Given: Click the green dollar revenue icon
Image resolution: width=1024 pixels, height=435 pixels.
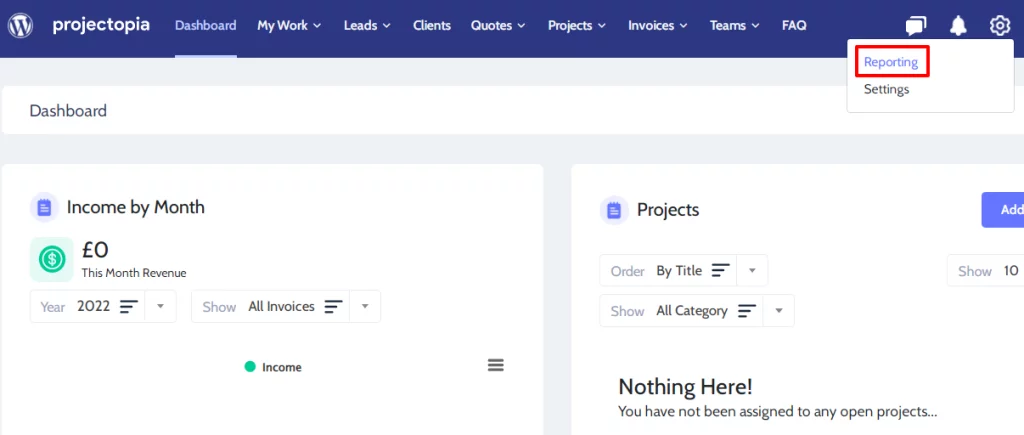Looking at the screenshot, I should tap(52, 259).
